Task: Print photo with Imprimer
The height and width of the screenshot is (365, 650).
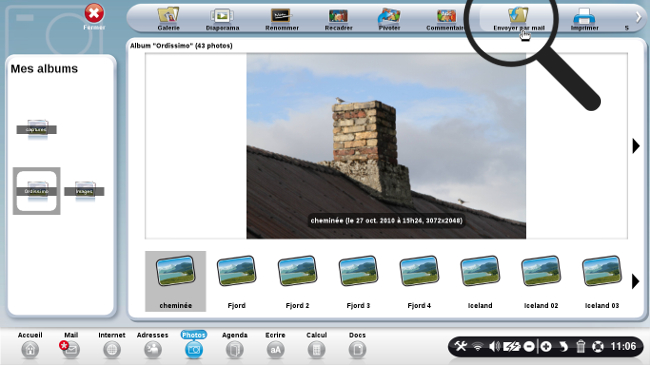Action: coord(584,19)
